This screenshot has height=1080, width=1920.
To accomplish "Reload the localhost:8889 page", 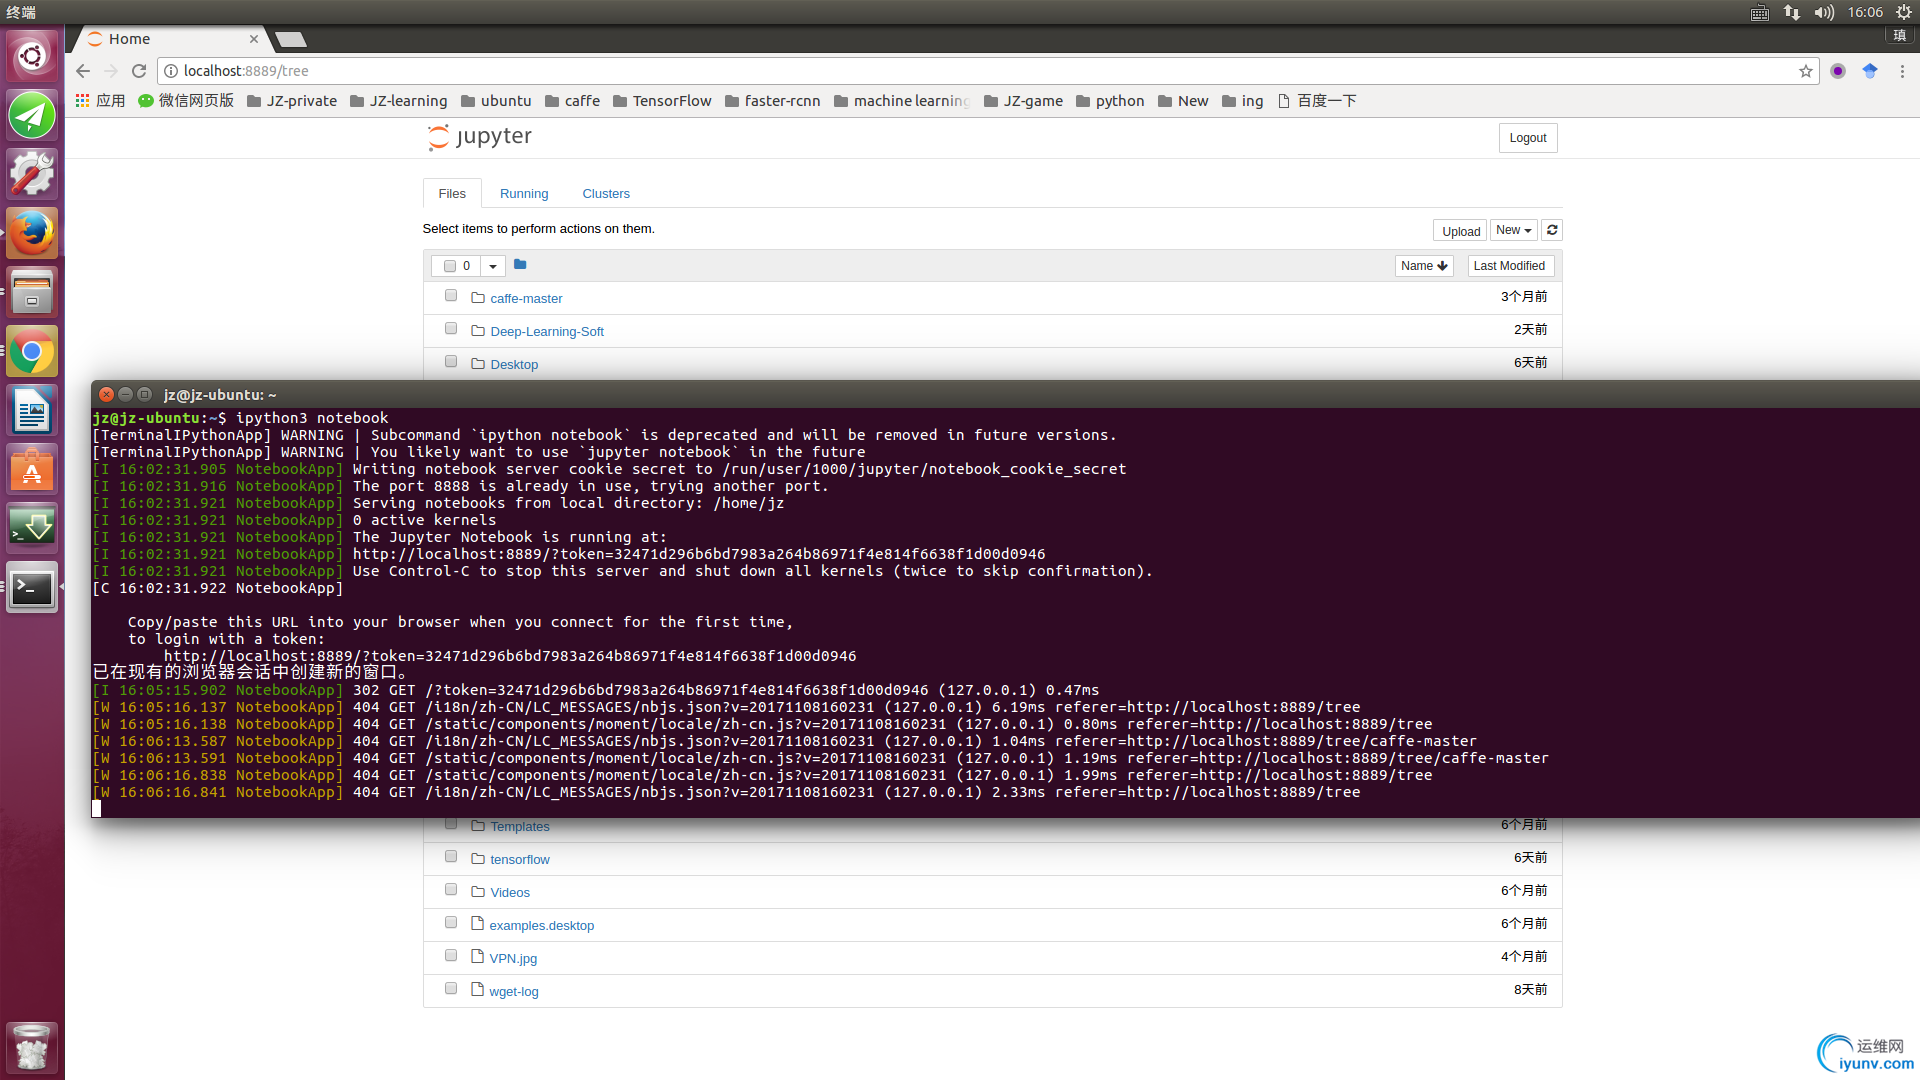I will tap(139, 71).
